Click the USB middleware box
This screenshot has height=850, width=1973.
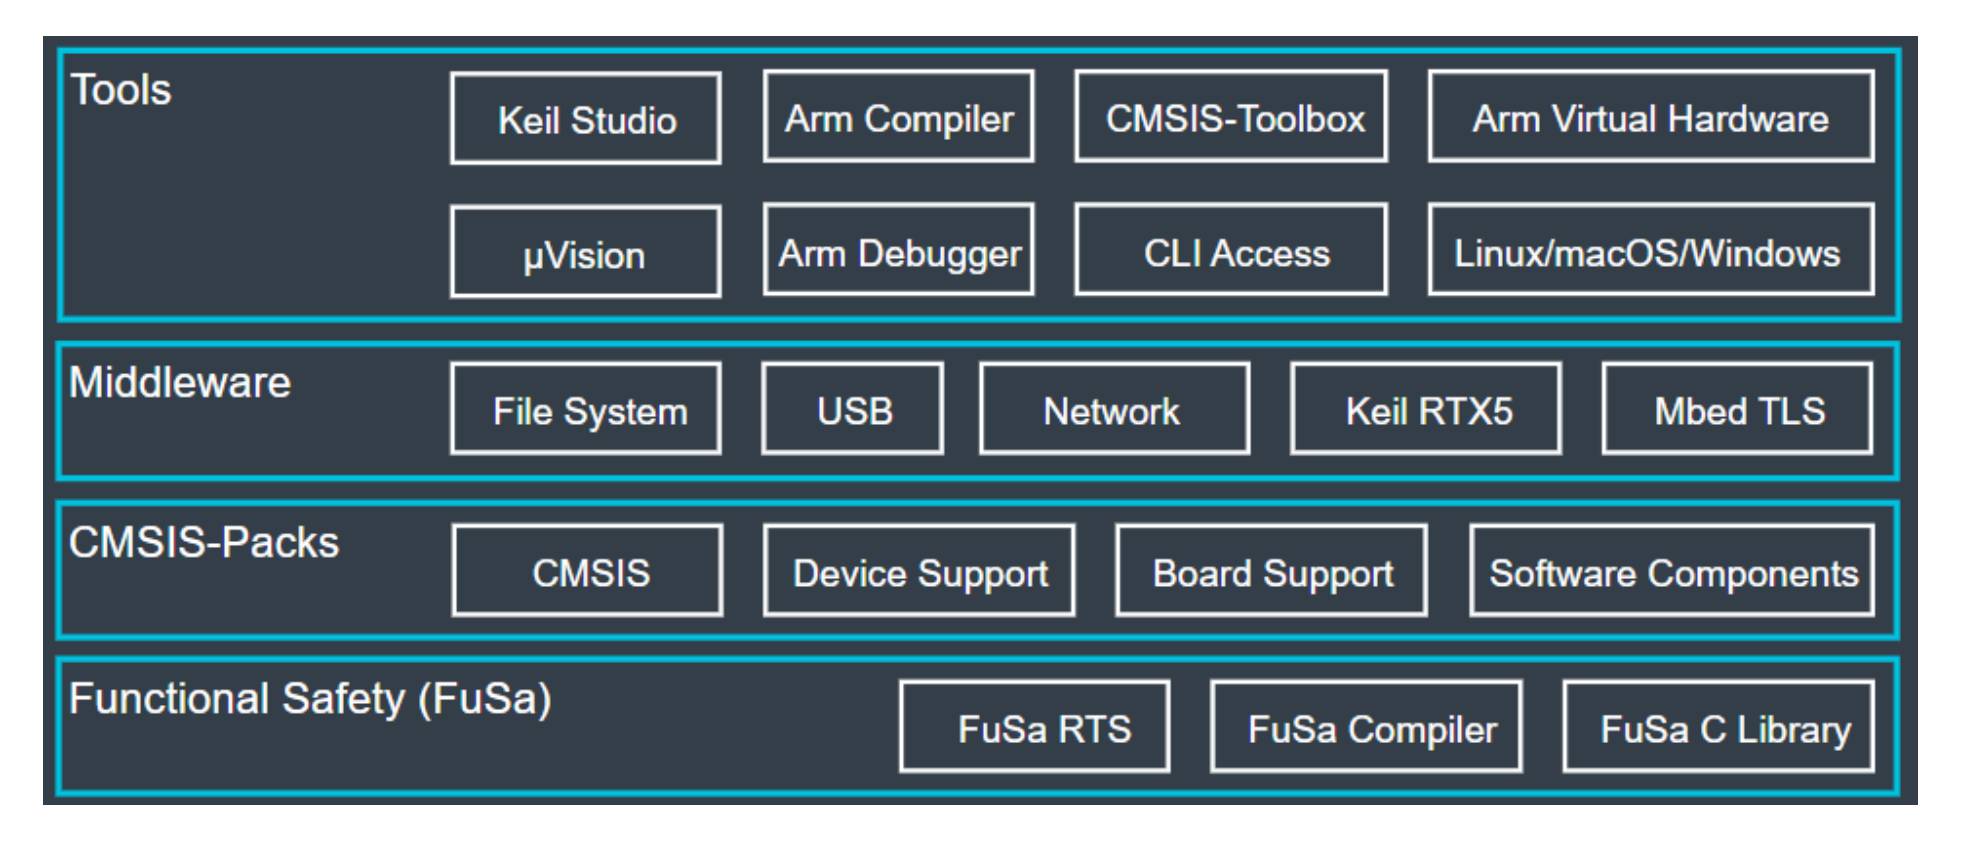click(x=853, y=409)
